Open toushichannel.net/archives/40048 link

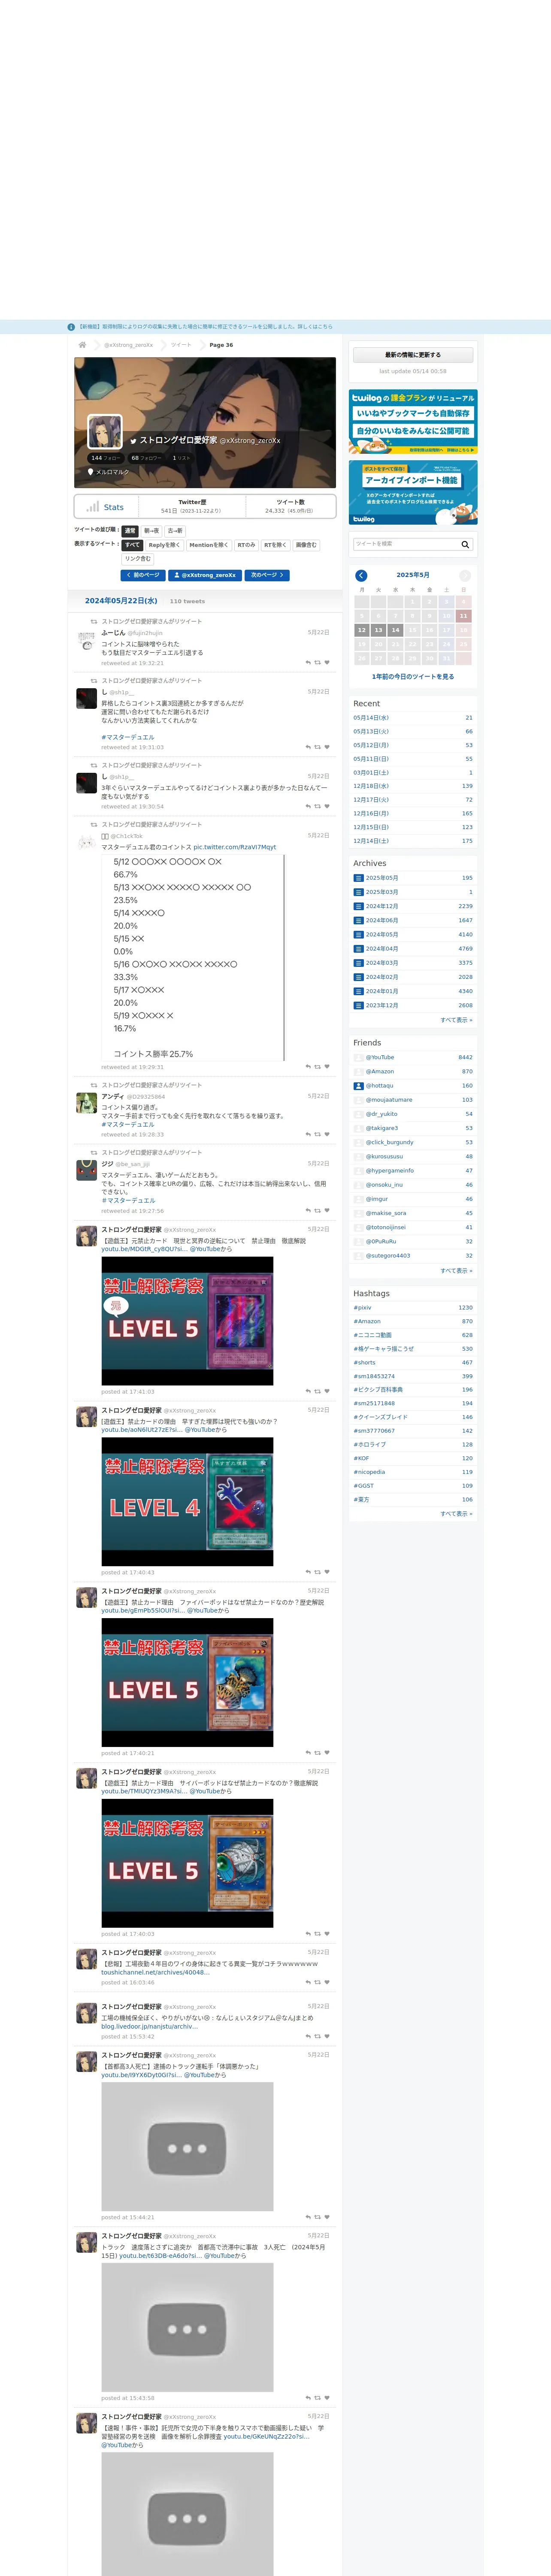pos(155,1973)
